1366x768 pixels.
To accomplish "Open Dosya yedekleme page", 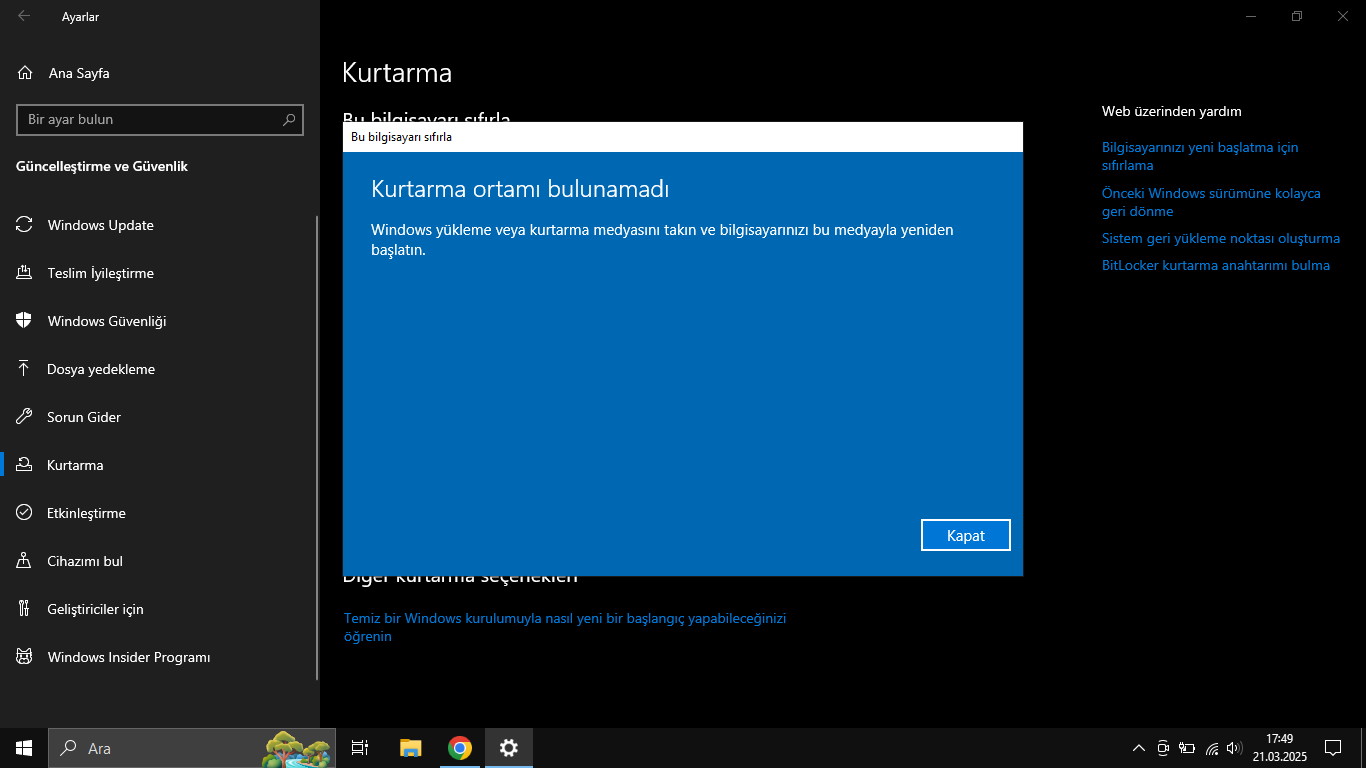I will 158,369.
